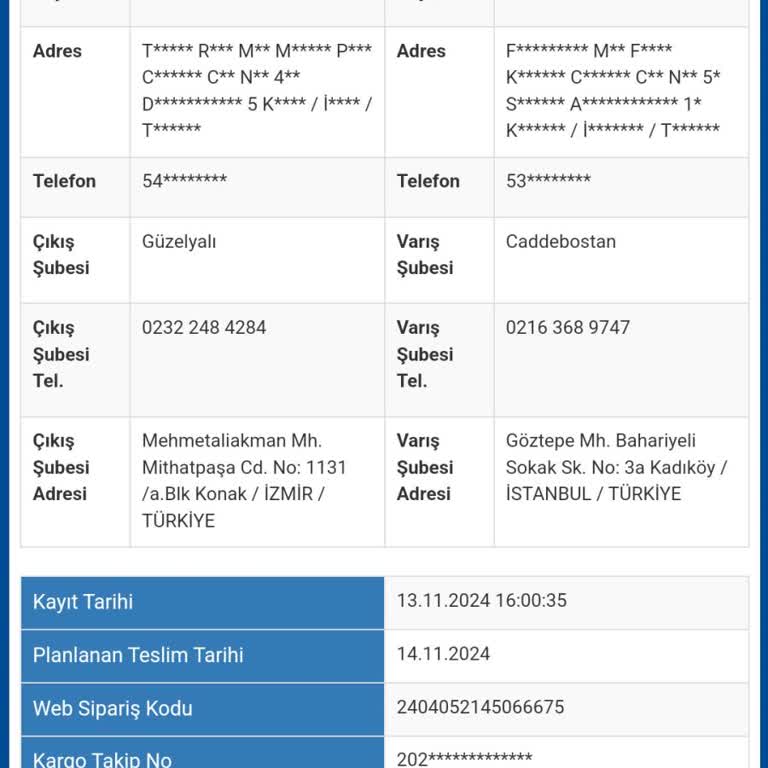Select the planned delivery date 14.11.2024
The image size is (768, 768).
(x=443, y=654)
